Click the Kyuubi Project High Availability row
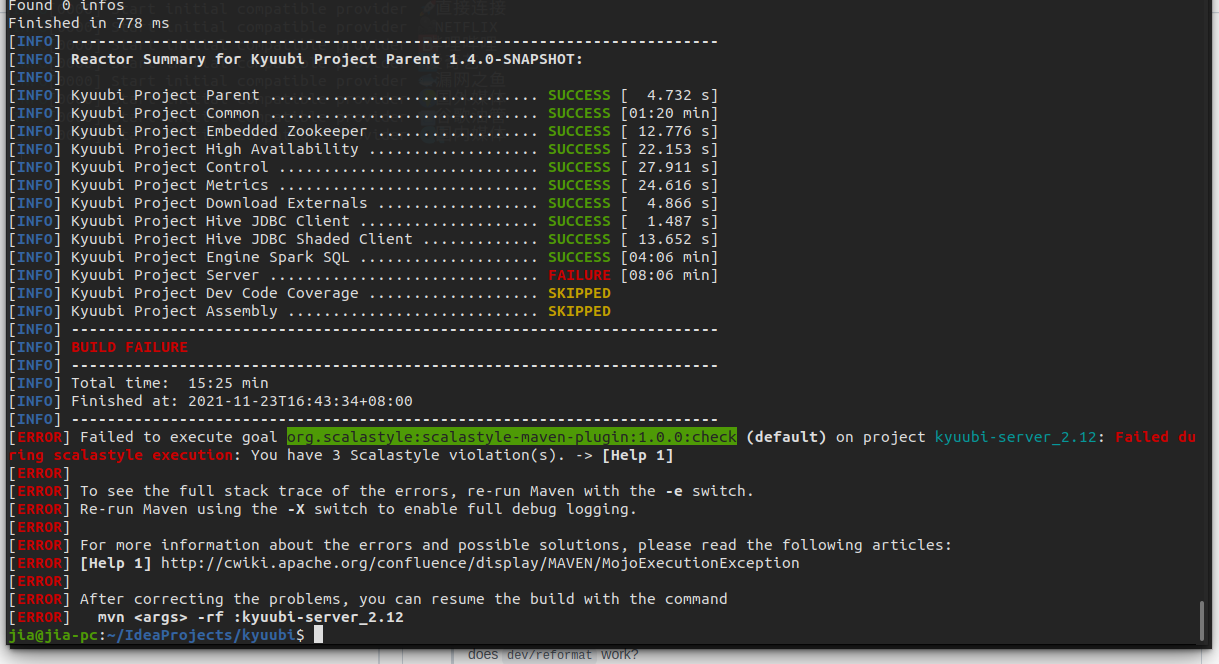This screenshot has height=664, width=1219. [x=363, y=149]
